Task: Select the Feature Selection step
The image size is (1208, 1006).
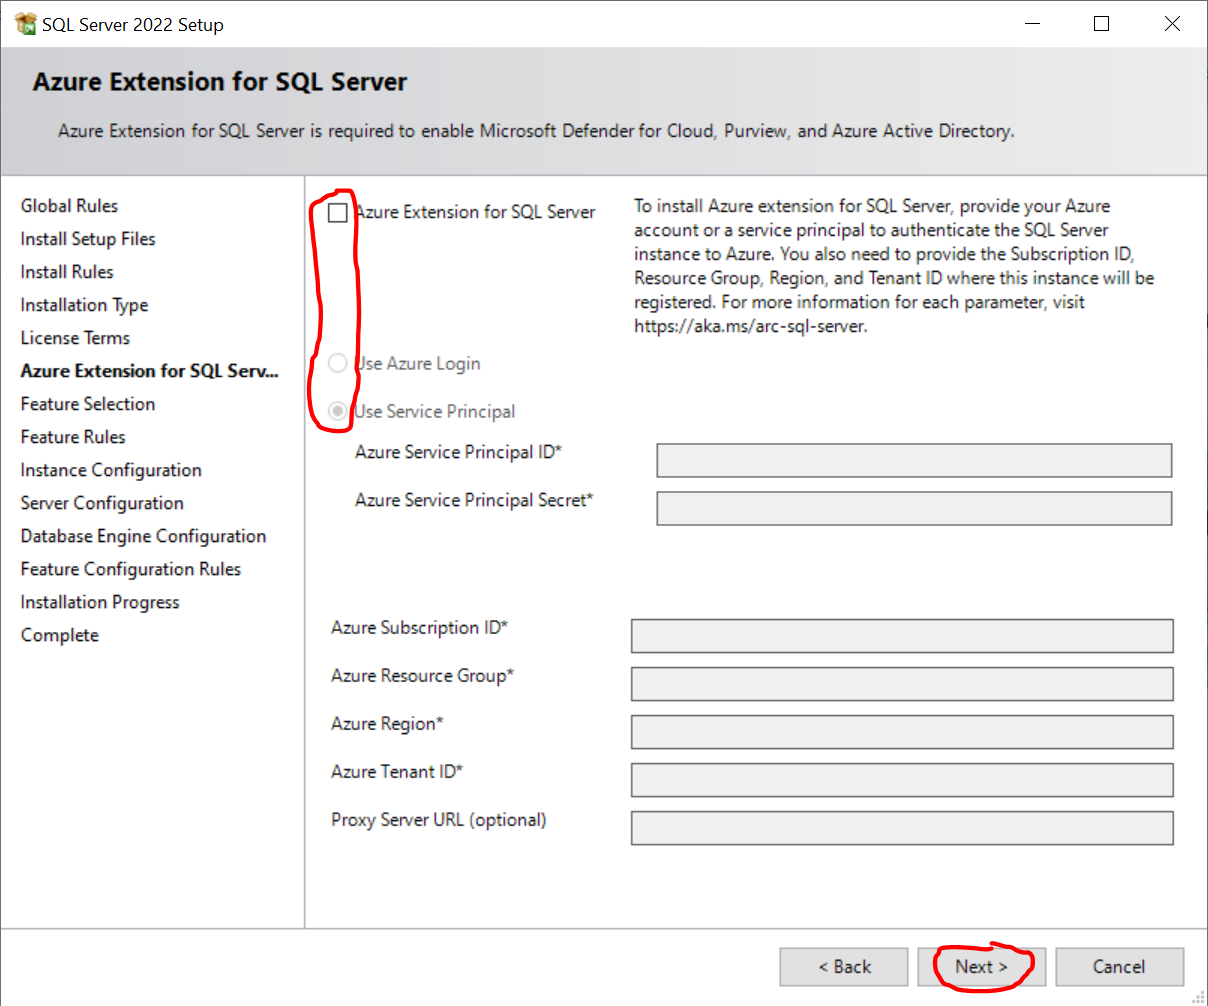Action: (88, 404)
